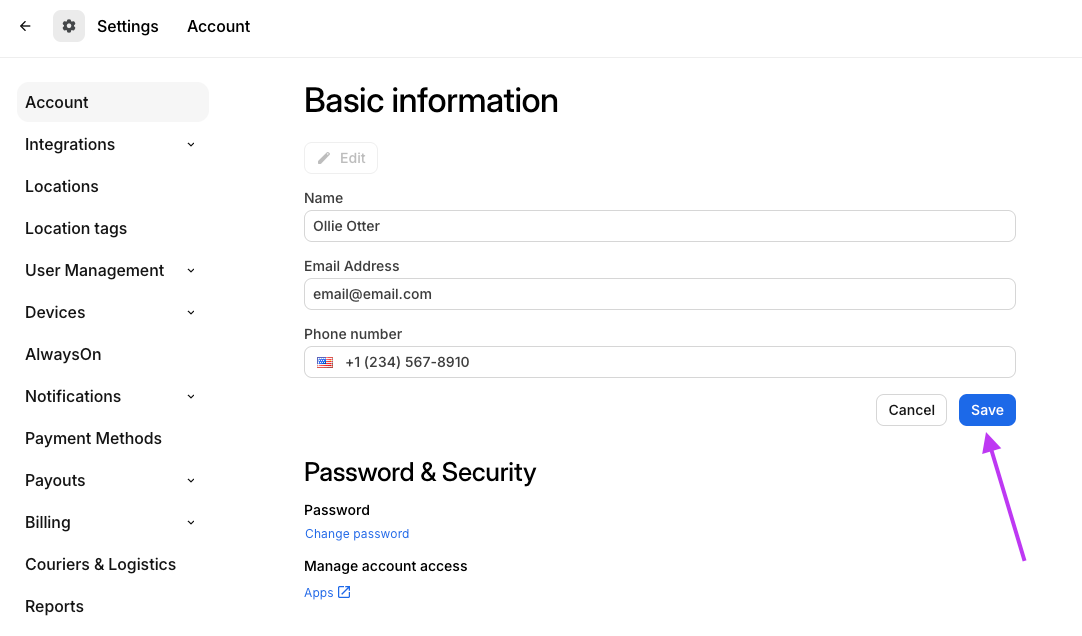Expand the Billing sidebar section

point(191,522)
